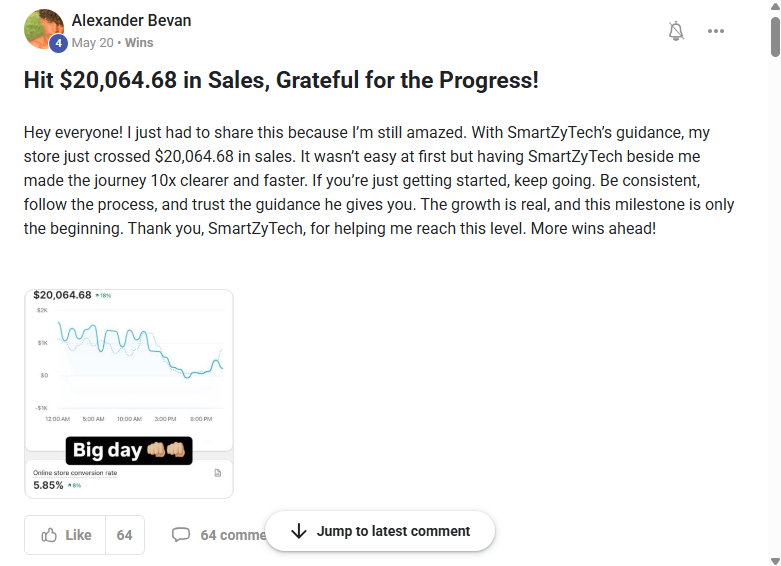Click the level 4 badge on avatar
Image resolution: width=781 pixels, height=566 pixels.
(x=58, y=43)
